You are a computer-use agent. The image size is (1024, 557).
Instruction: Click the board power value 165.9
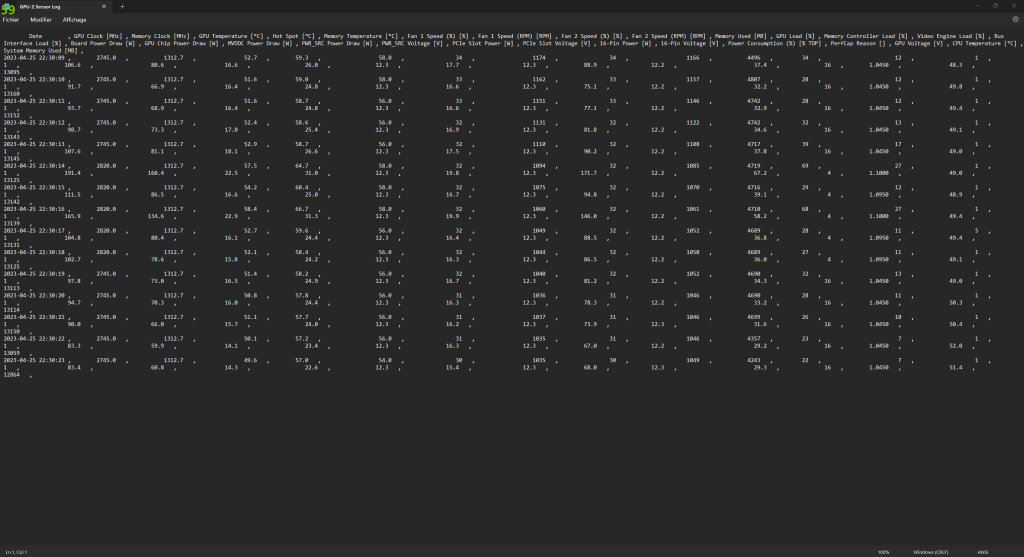[x=72, y=216]
